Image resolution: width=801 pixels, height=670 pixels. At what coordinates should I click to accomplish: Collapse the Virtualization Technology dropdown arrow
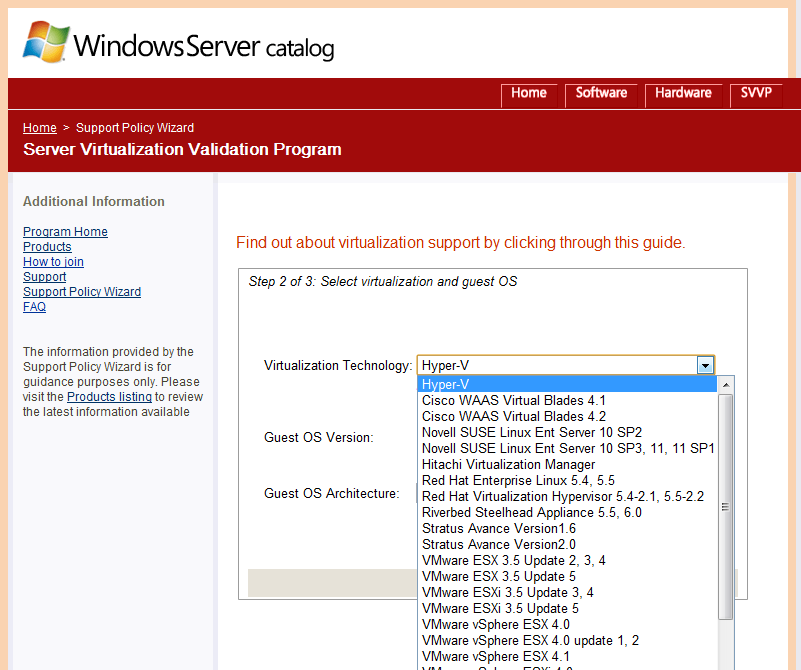click(x=706, y=366)
